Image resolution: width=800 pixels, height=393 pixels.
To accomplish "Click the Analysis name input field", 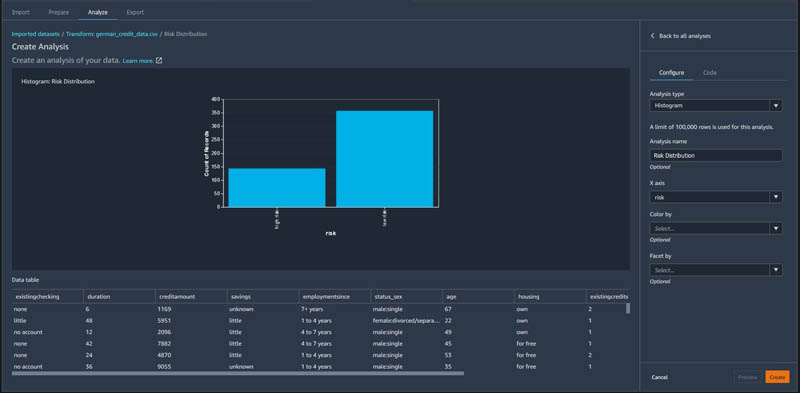I will (x=716, y=156).
